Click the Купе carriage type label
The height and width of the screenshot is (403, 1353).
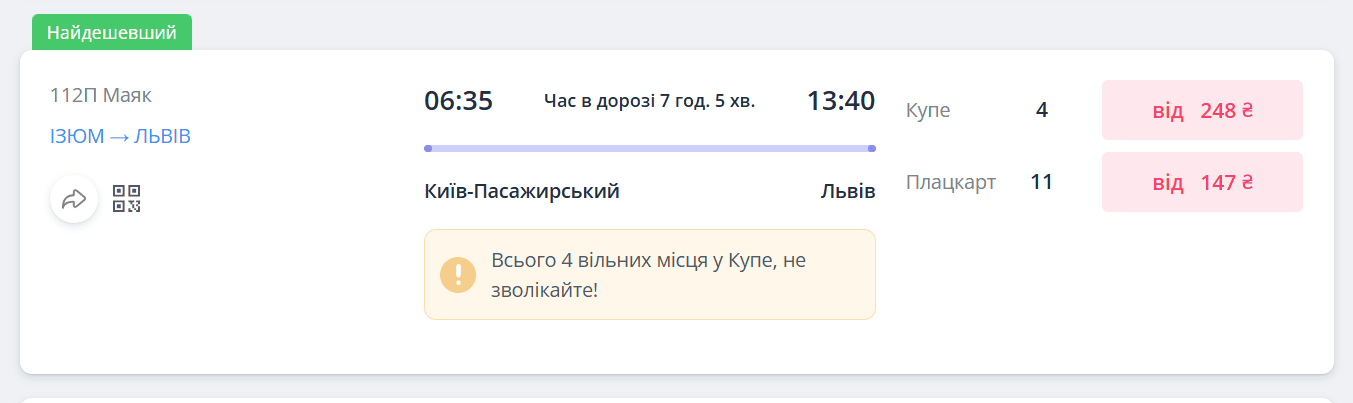[928, 110]
